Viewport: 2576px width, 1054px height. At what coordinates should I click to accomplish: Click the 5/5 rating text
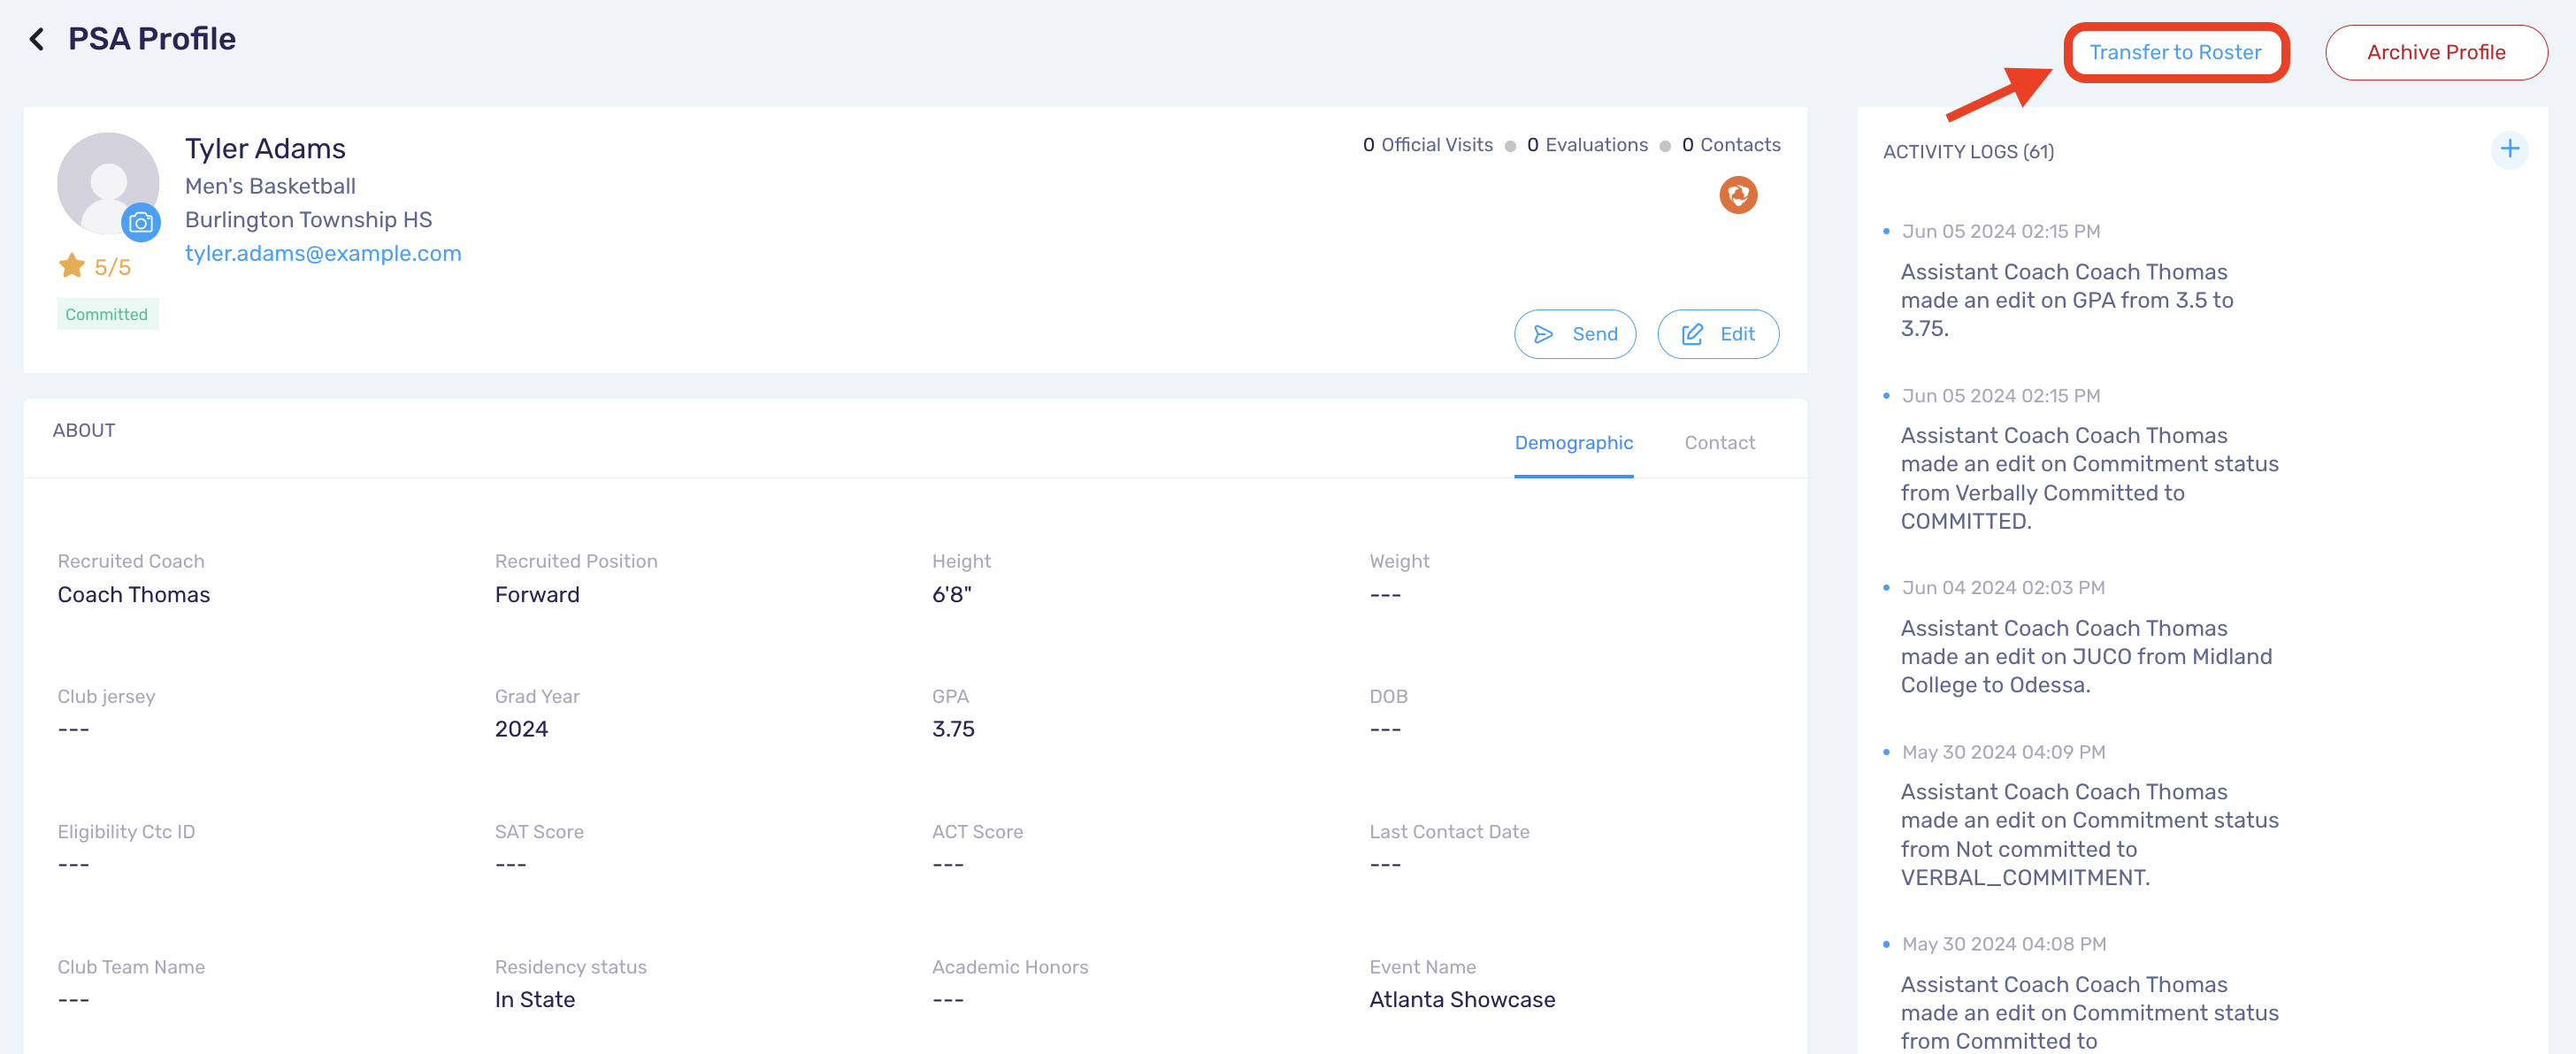coord(113,267)
